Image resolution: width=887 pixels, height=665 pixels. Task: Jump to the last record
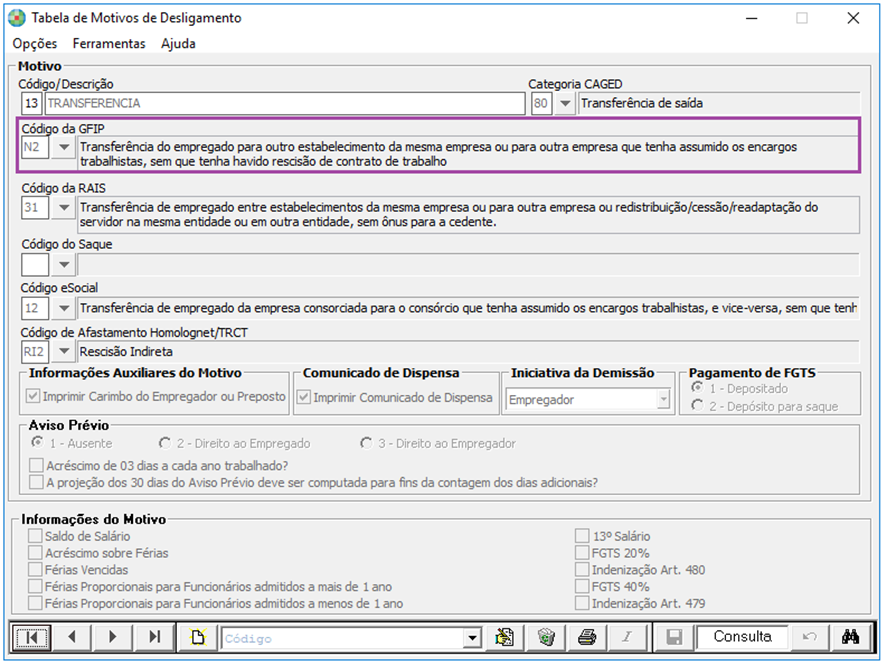(x=154, y=637)
